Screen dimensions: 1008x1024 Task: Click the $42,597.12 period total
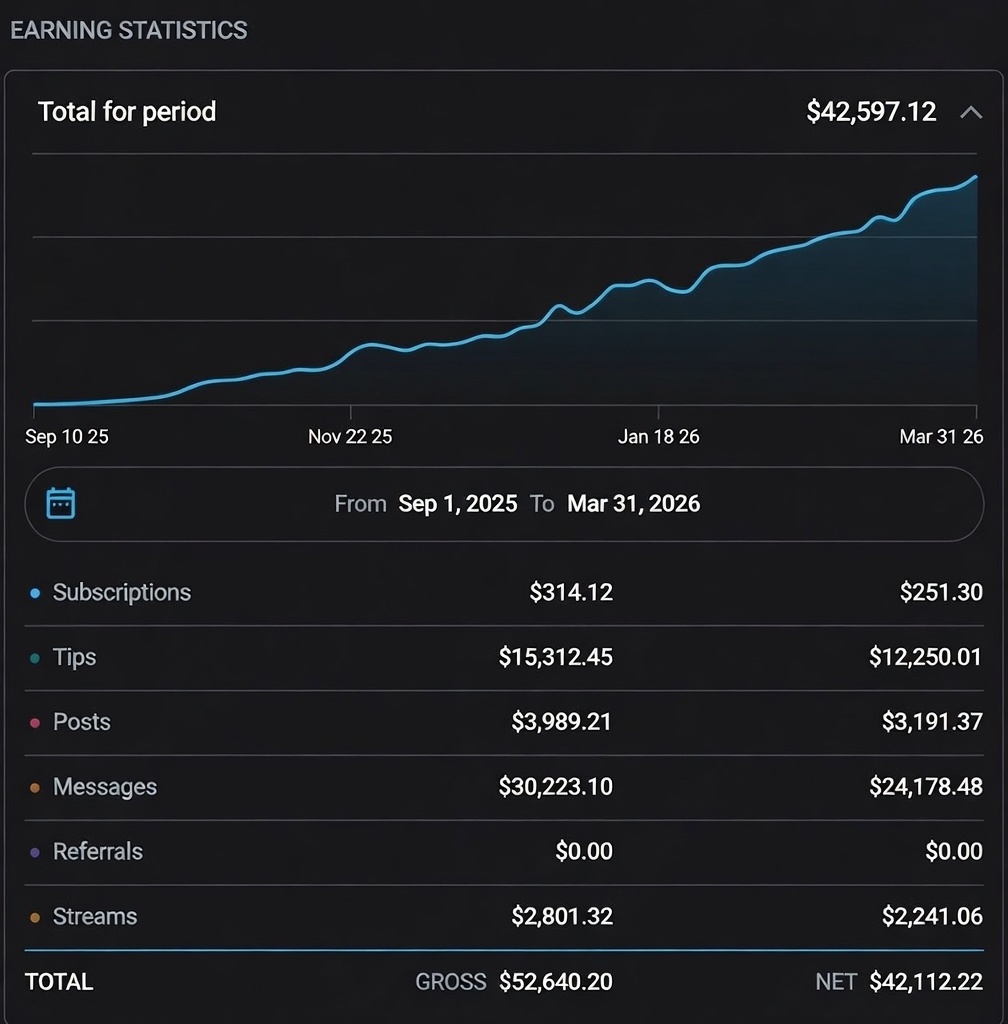(871, 111)
